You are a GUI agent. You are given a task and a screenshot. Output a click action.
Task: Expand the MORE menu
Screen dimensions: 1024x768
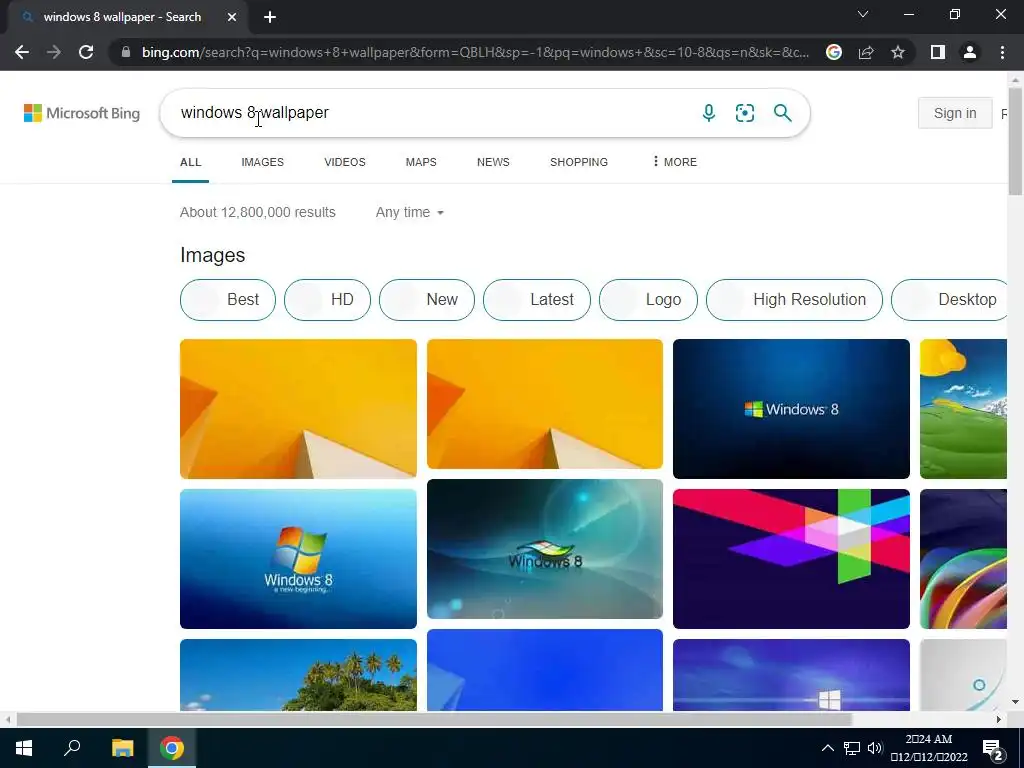pyautogui.click(x=675, y=162)
